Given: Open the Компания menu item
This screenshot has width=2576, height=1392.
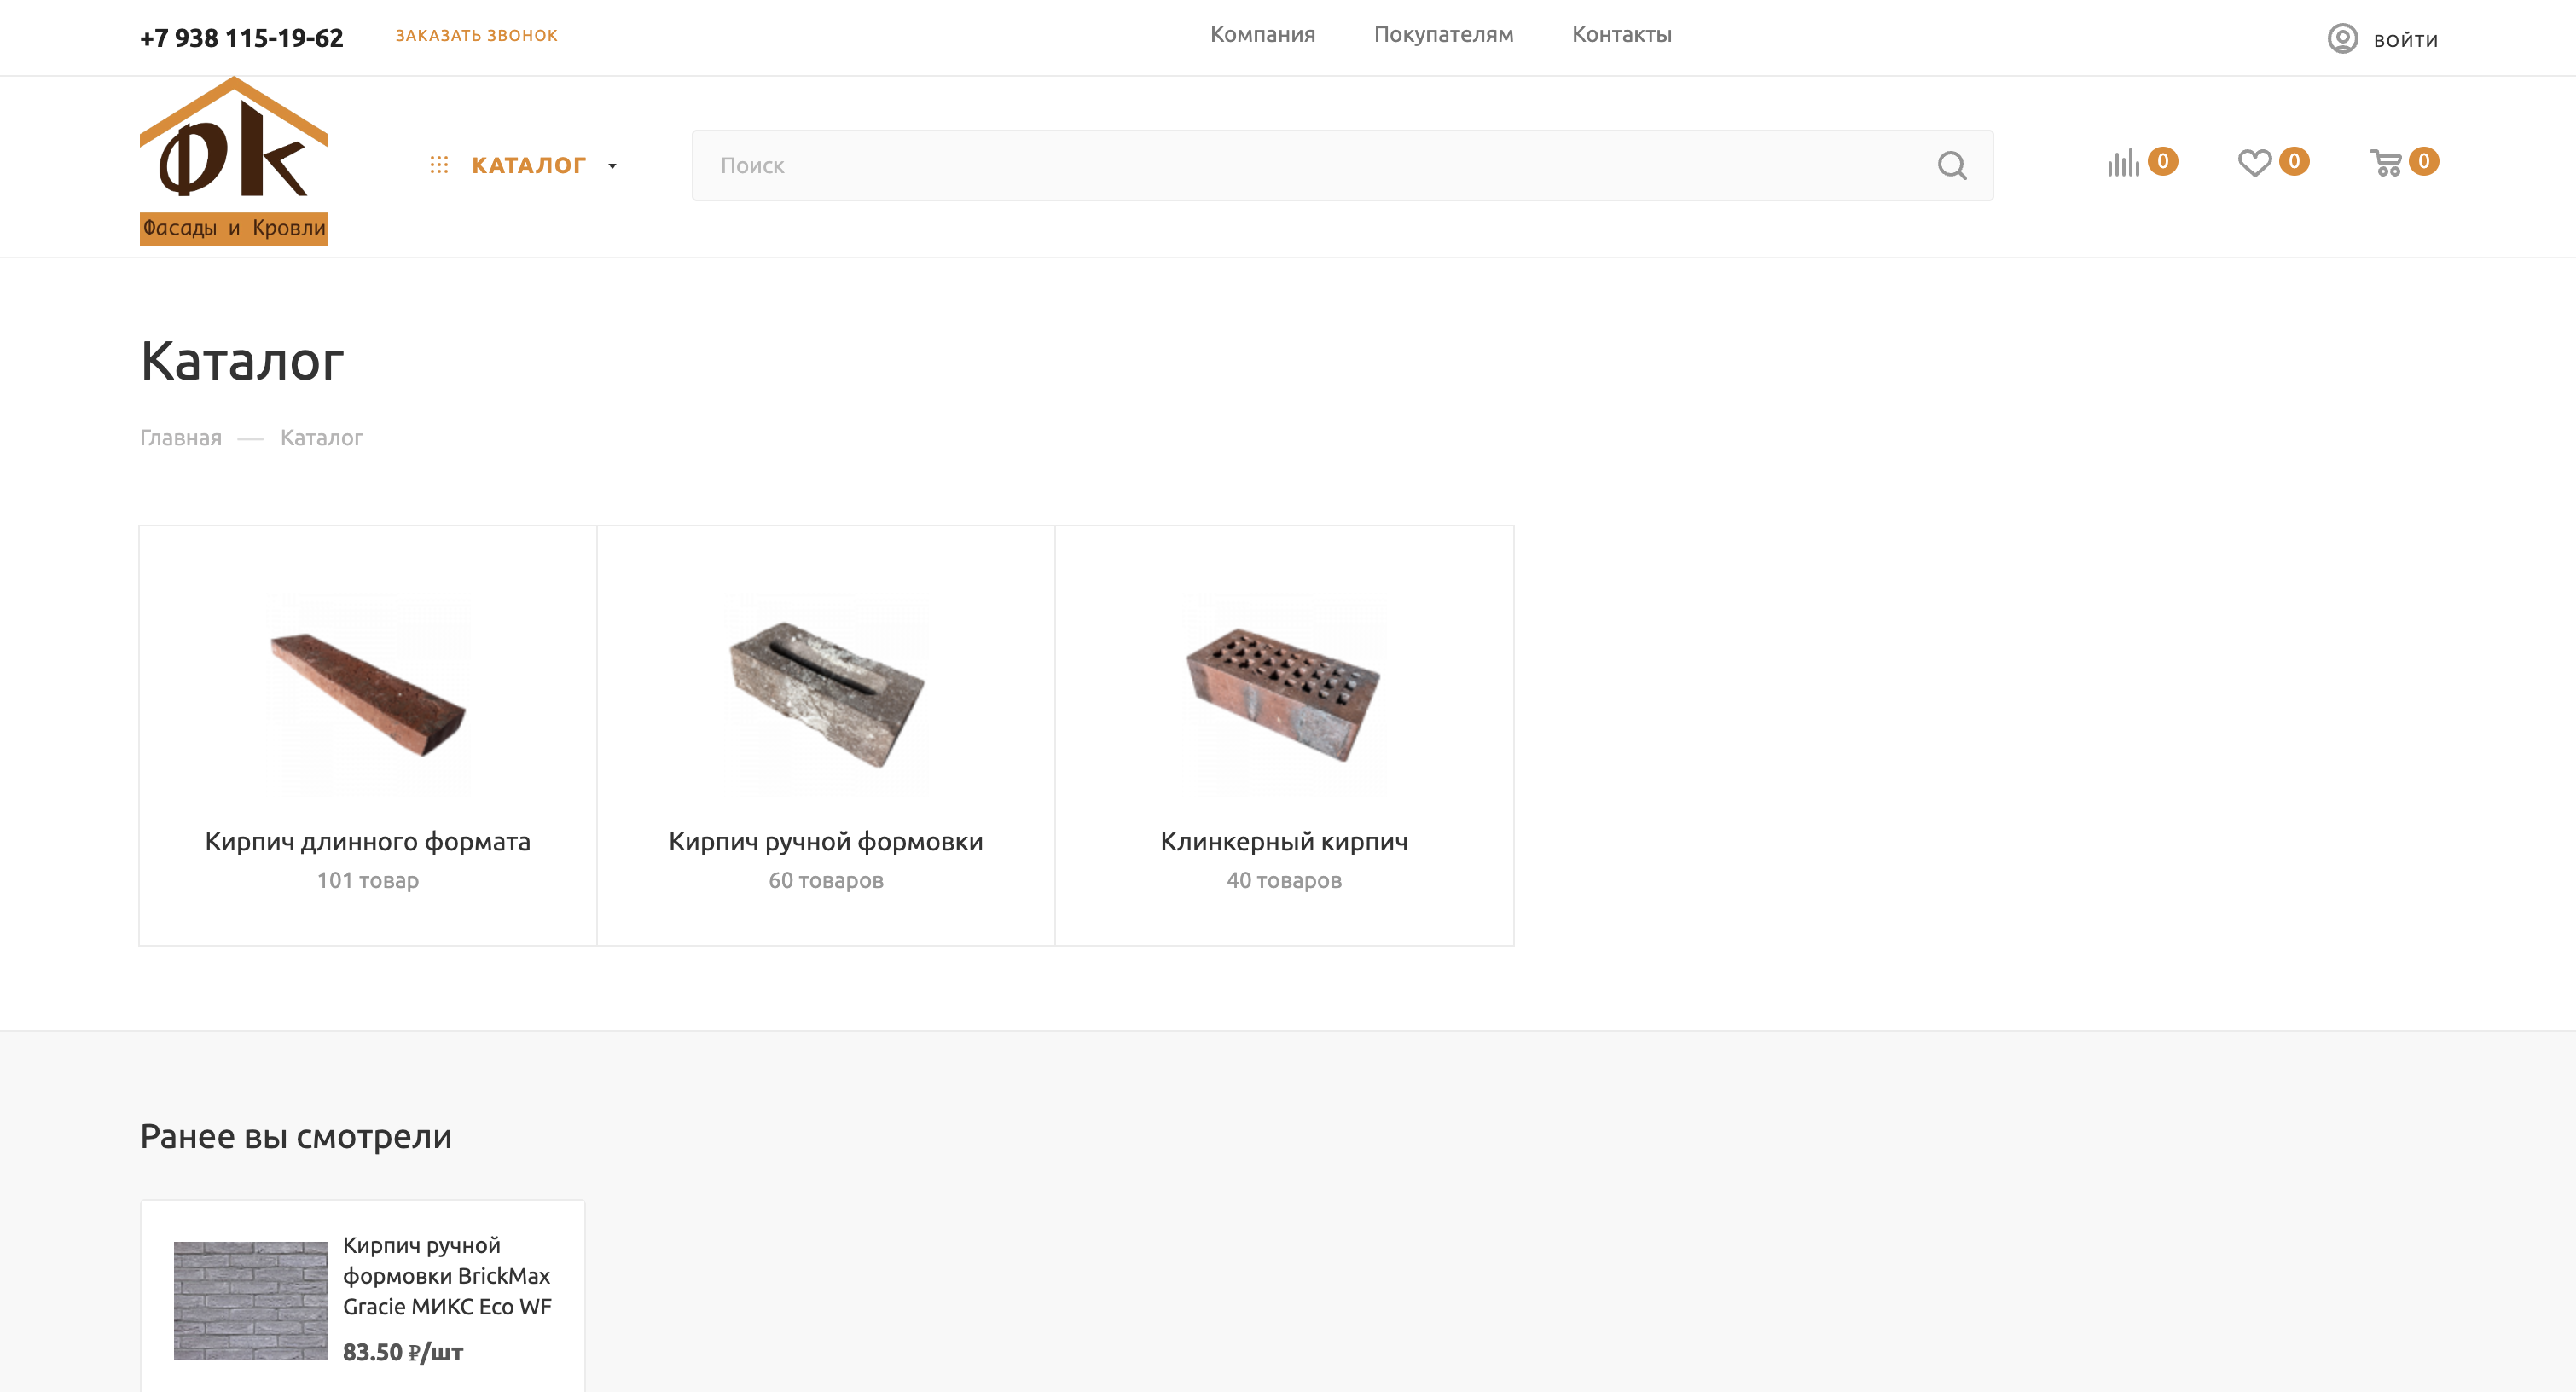Looking at the screenshot, I should tap(1262, 34).
